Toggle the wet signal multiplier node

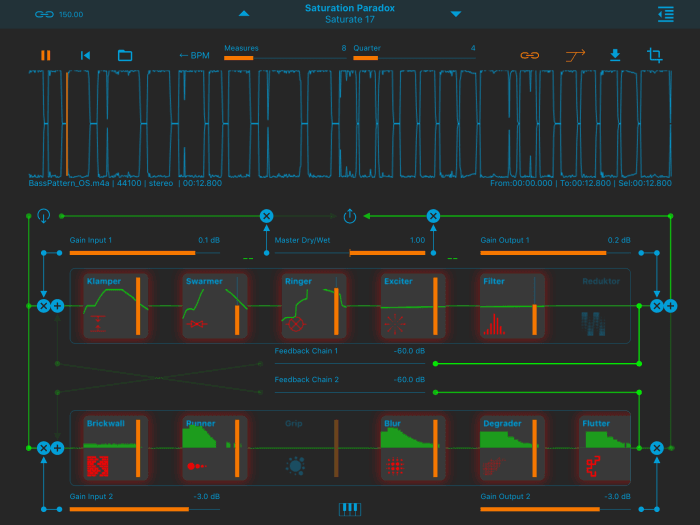click(433, 216)
